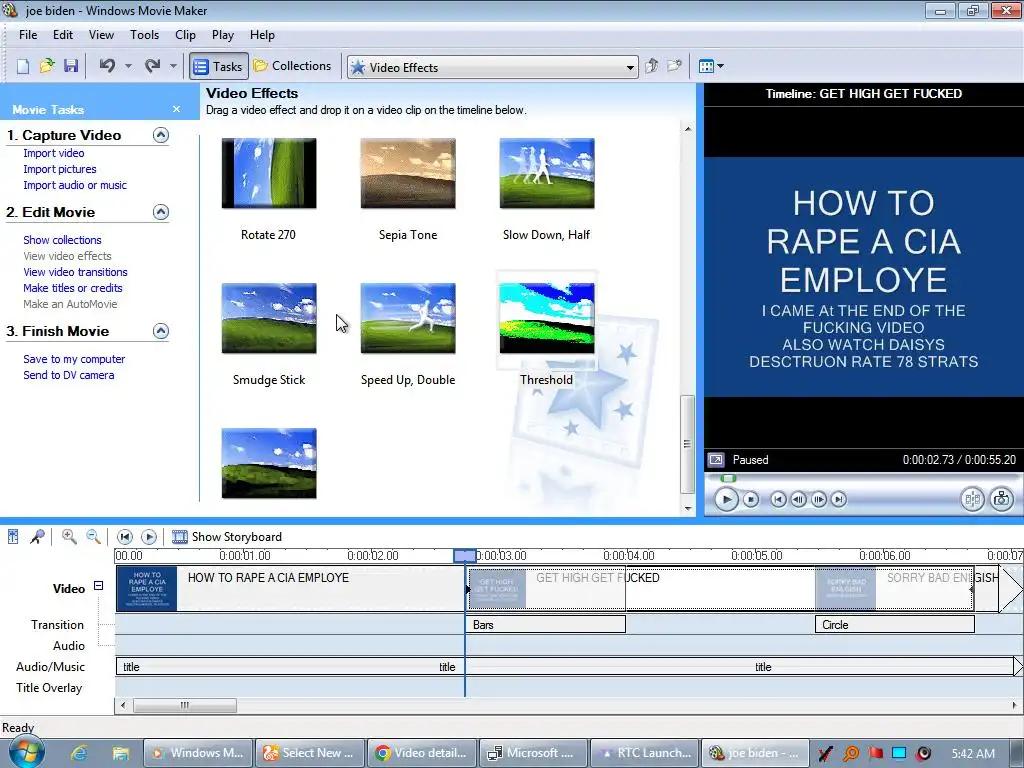Image resolution: width=1024 pixels, height=768 pixels.
Task: Open the Tools menu
Action: tap(144, 35)
